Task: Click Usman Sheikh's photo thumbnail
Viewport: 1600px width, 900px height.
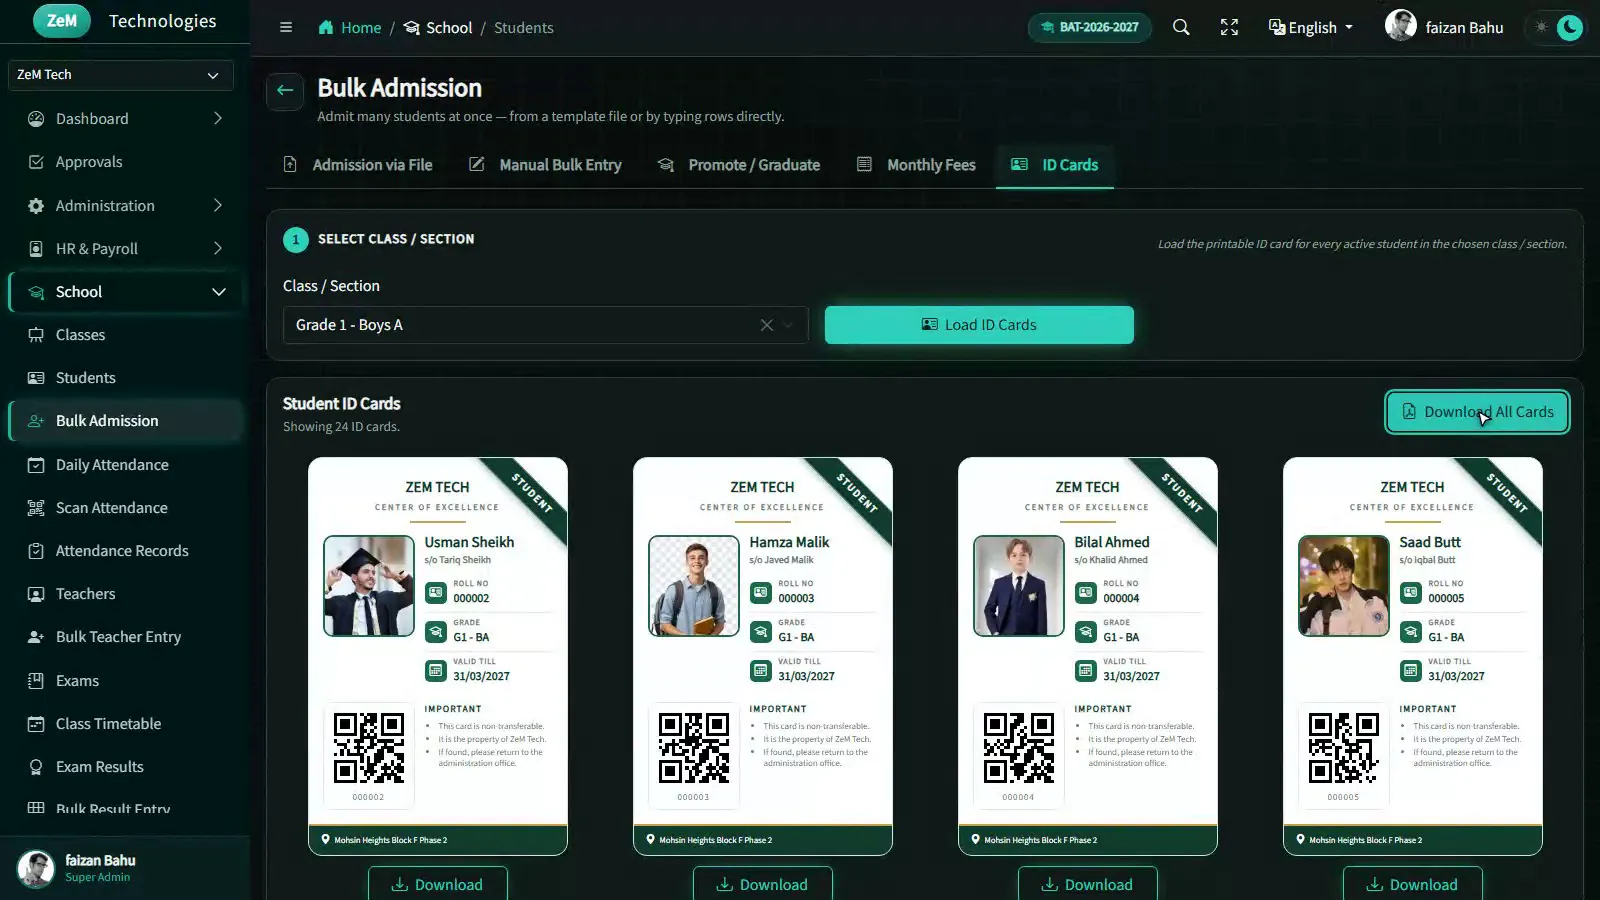Action: coord(369,586)
